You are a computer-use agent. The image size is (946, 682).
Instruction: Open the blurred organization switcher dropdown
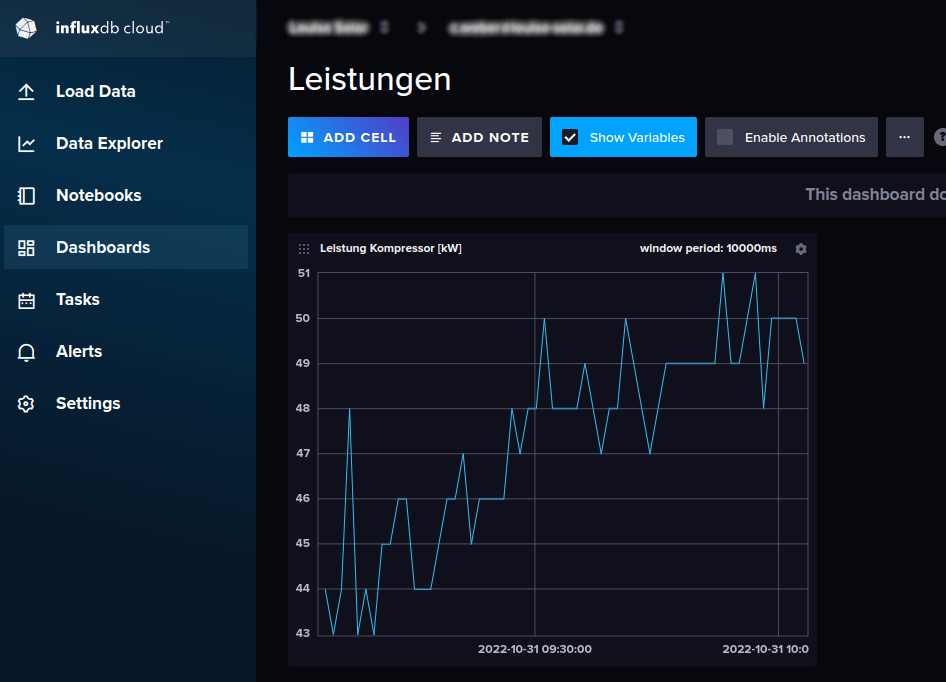tap(536, 28)
